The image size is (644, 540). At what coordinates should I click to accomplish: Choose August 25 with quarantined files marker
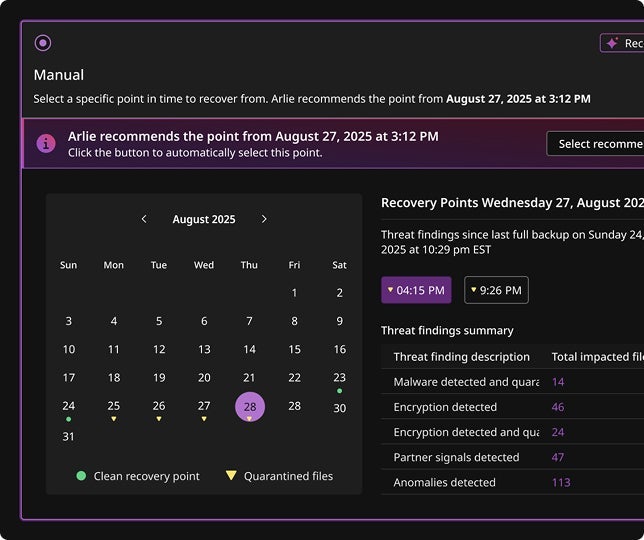point(114,406)
